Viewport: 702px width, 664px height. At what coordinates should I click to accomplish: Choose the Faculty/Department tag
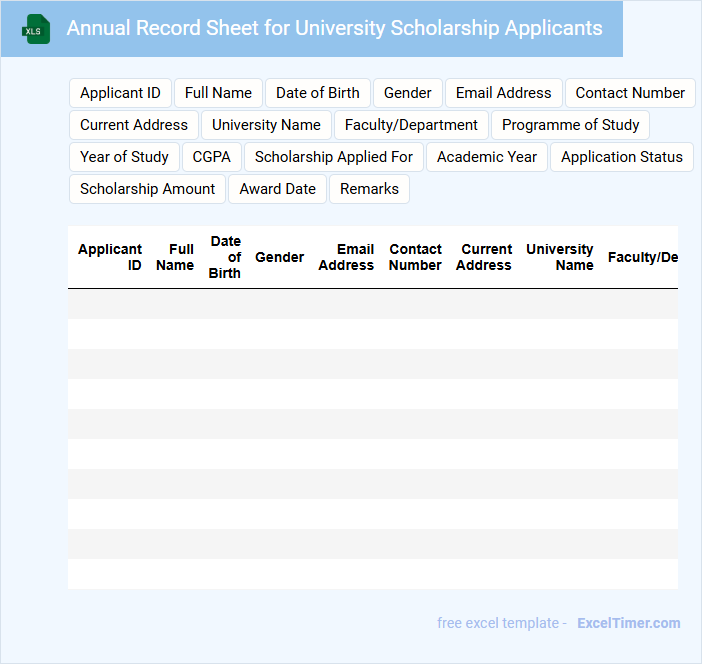411,125
